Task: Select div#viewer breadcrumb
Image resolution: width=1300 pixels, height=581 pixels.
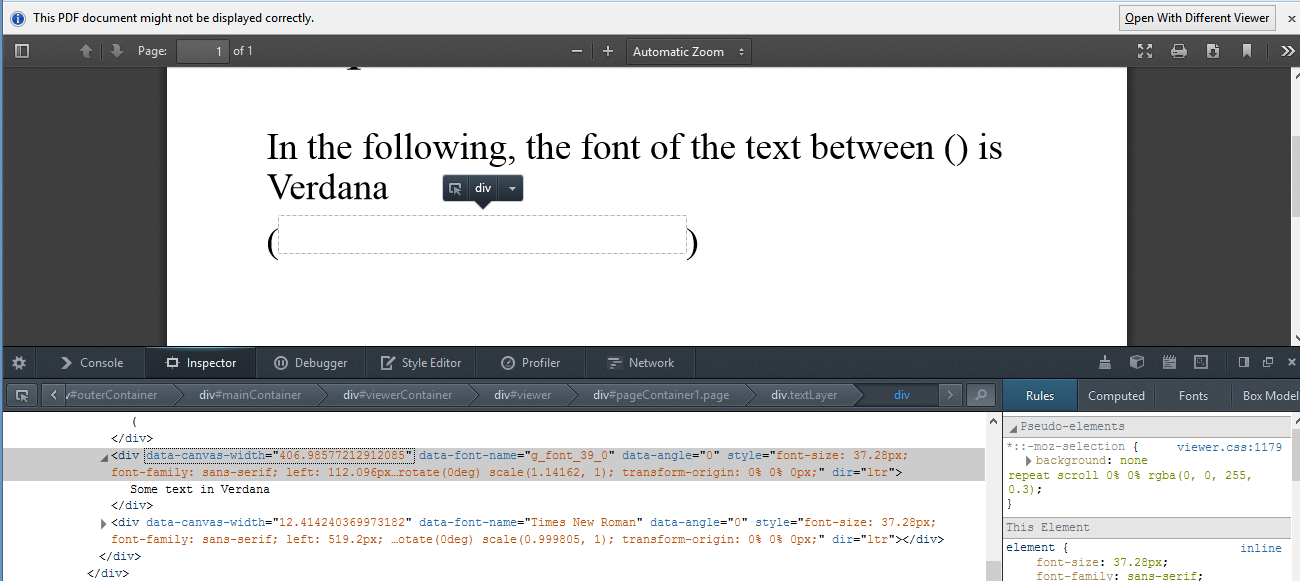Action: click(522, 395)
